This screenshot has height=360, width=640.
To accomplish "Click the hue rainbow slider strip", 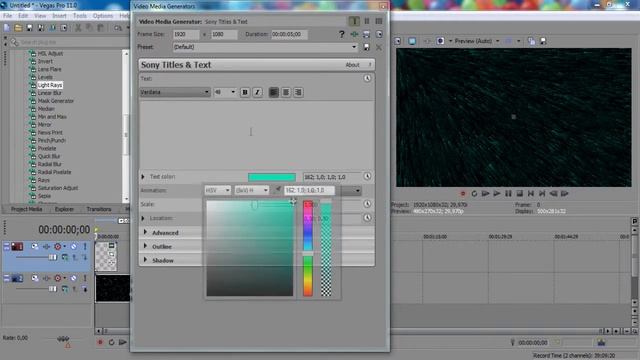I will pyautogui.click(x=308, y=248).
